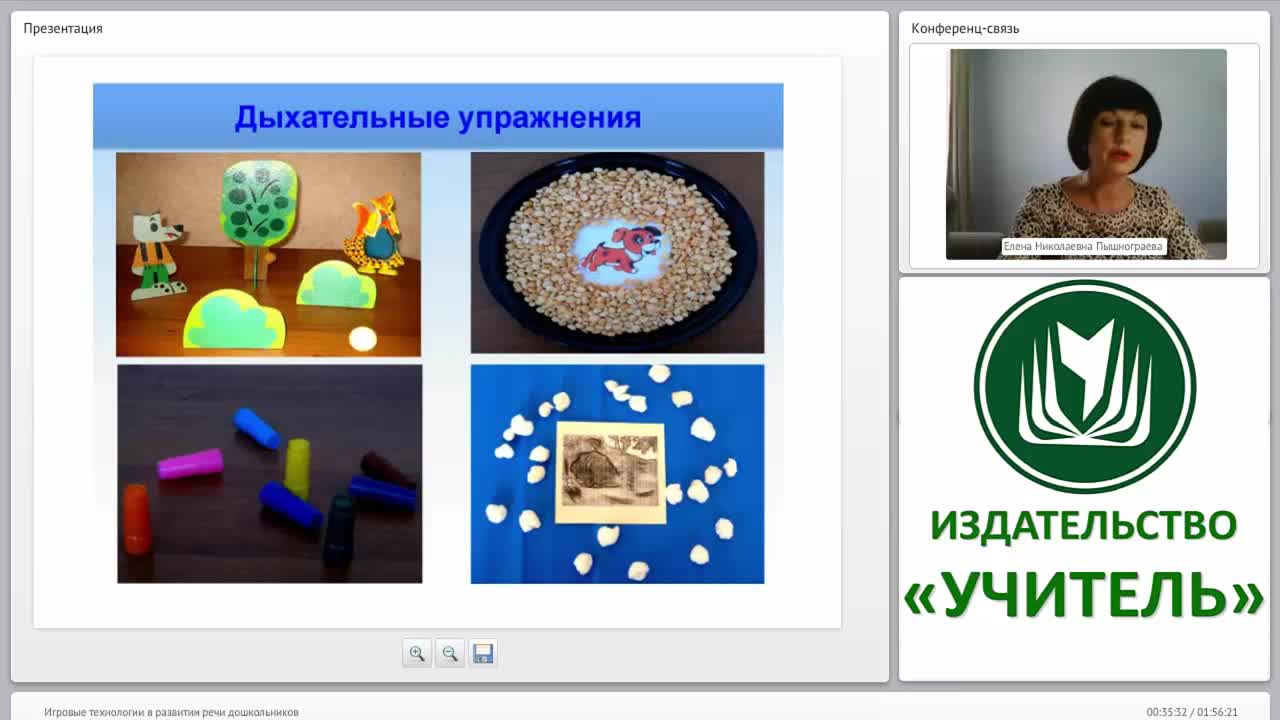Click the «УЧИТЕЛЬ» large green text

point(1084,595)
